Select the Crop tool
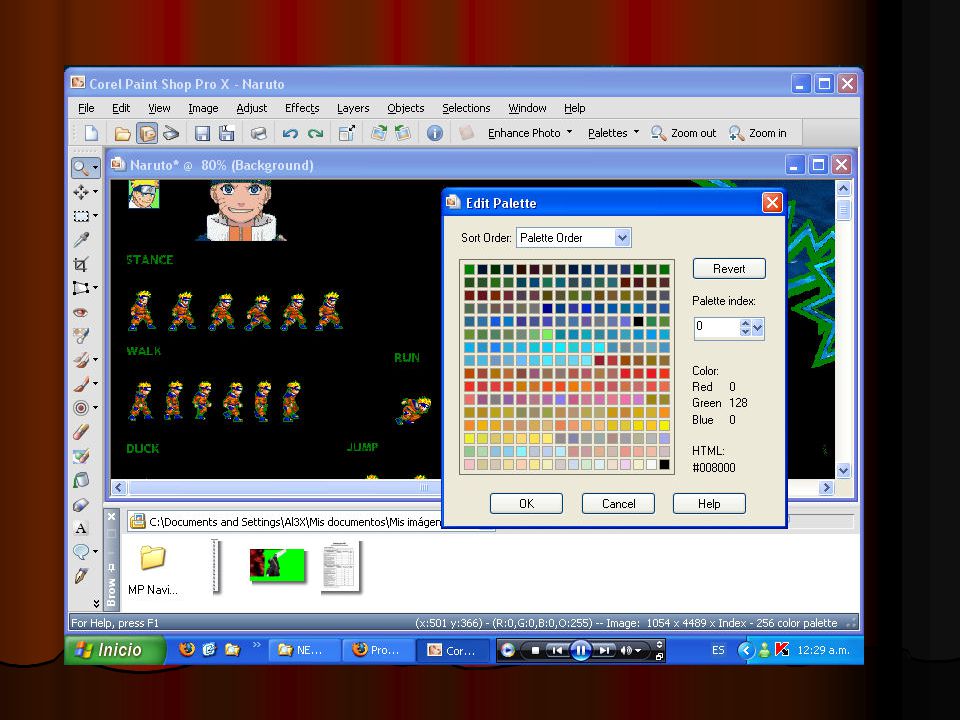Image resolution: width=960 pixels, height=720 pixels. [x=81, y=264]
